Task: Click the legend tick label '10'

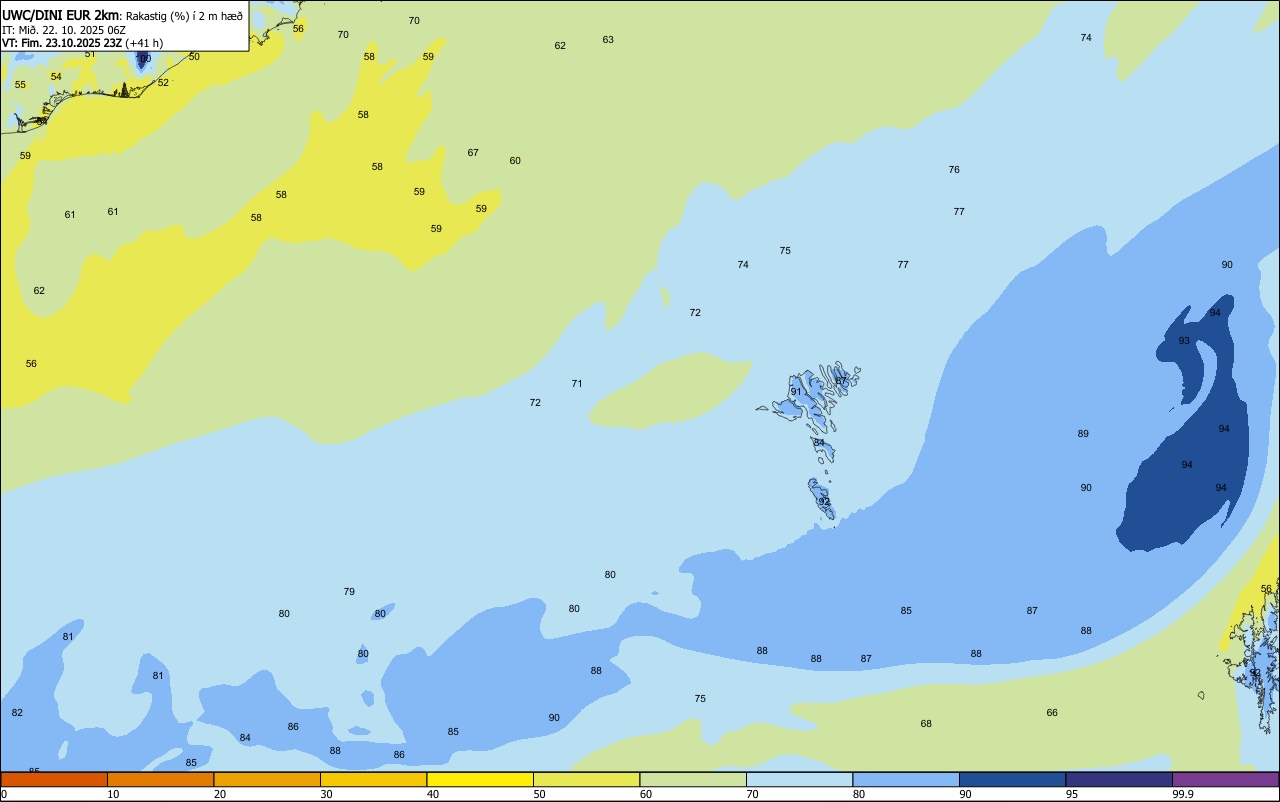Action: (x=113, y=794)
